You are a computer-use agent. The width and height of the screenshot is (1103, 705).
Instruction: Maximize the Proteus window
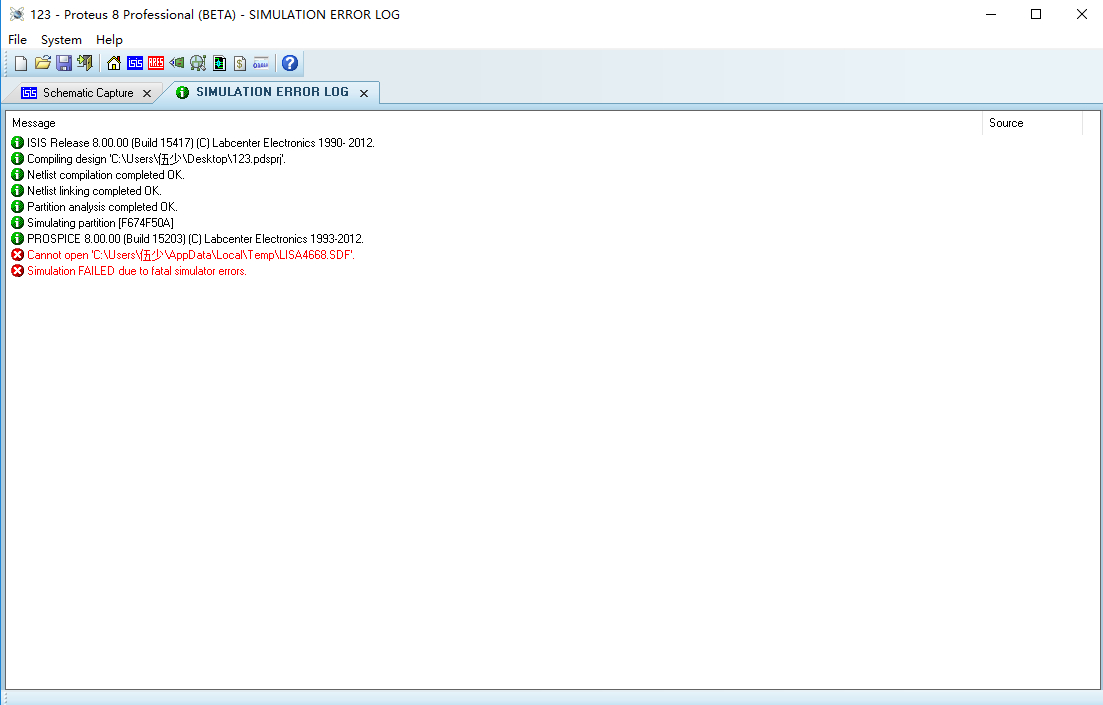pos(1035,14)
